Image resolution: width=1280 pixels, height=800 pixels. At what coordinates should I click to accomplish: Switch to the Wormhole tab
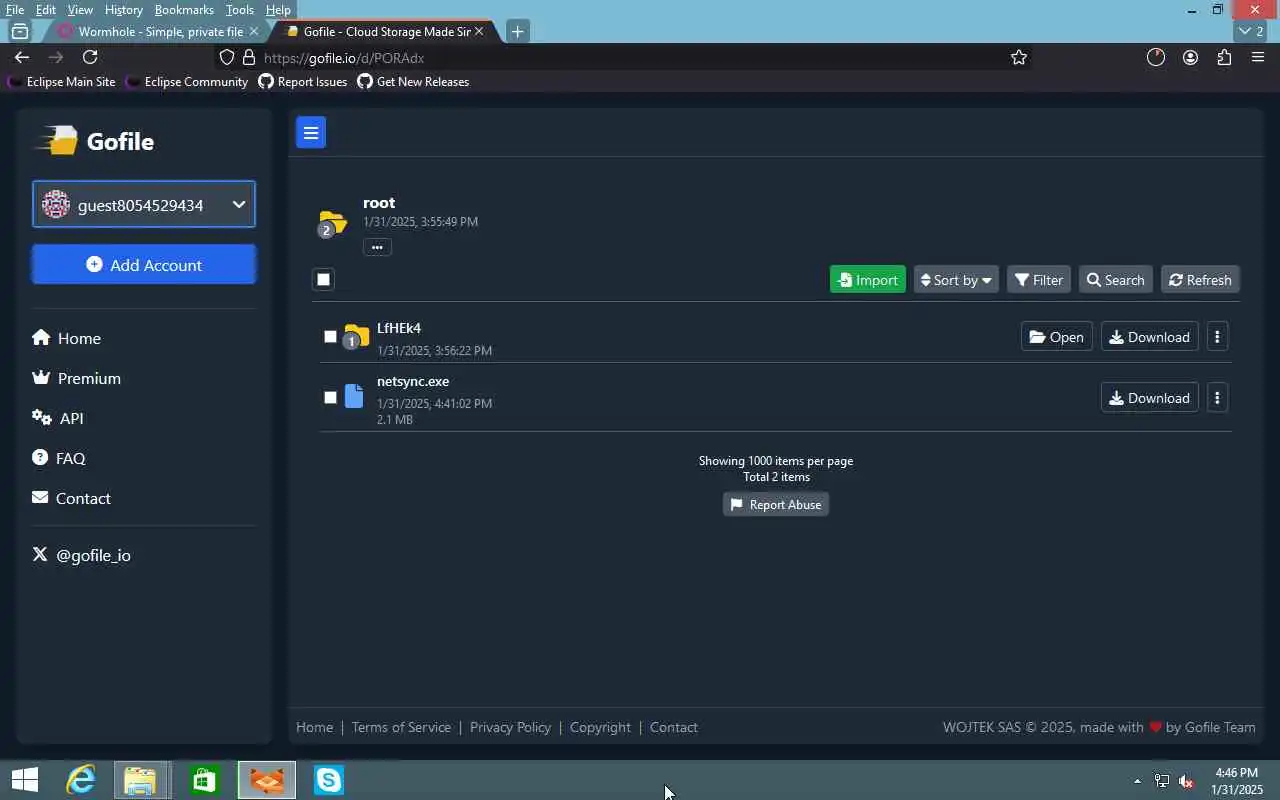click(x=158, y=32)
